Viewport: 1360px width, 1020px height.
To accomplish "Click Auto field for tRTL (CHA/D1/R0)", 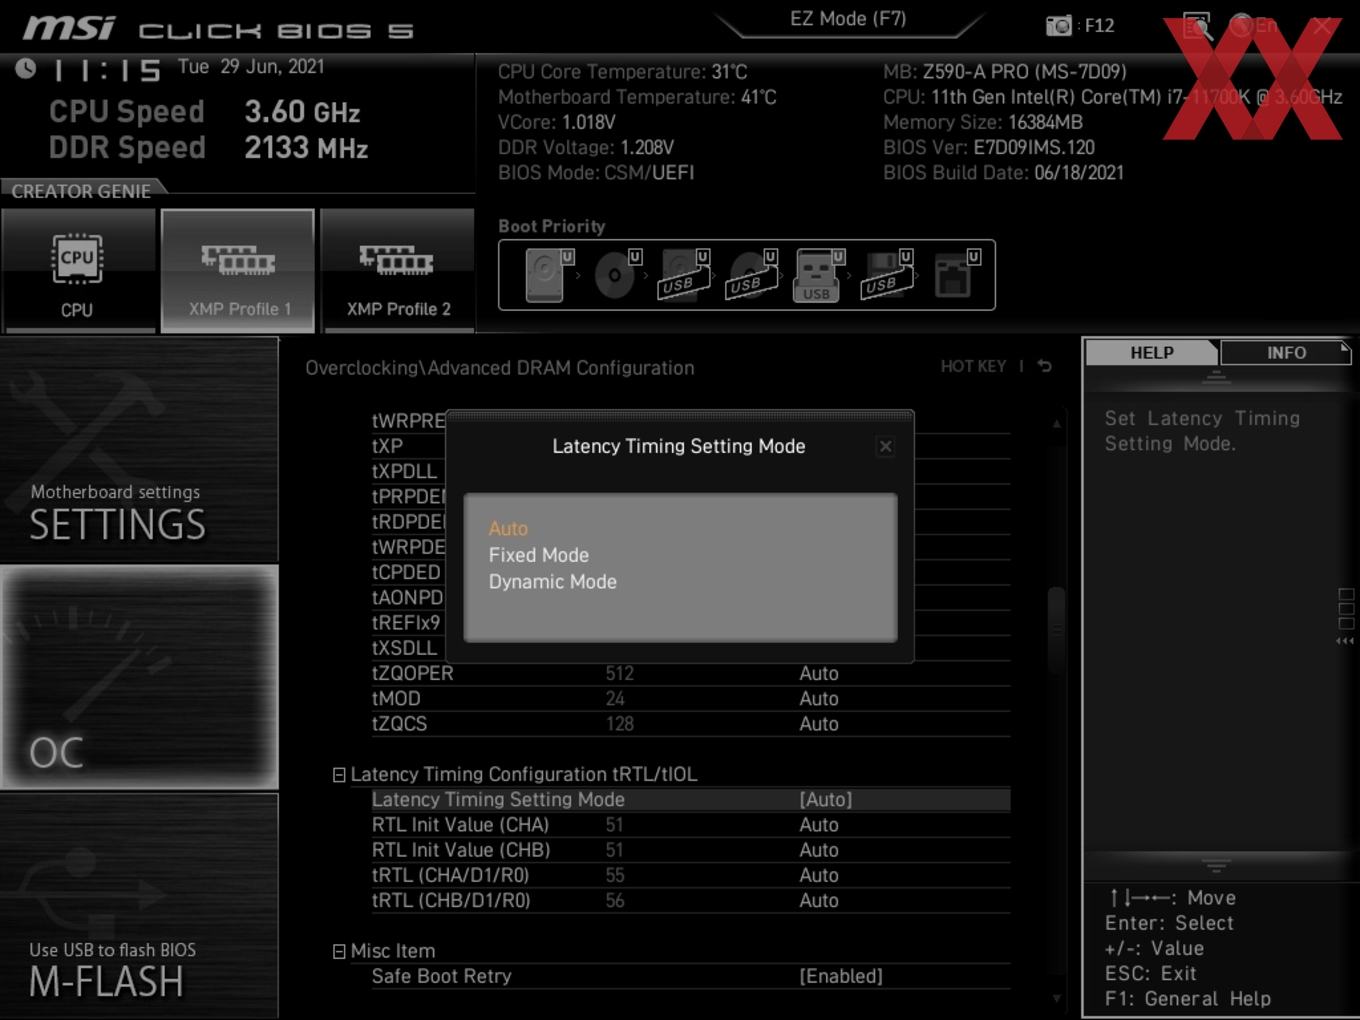I will click(x=819, y=875).
